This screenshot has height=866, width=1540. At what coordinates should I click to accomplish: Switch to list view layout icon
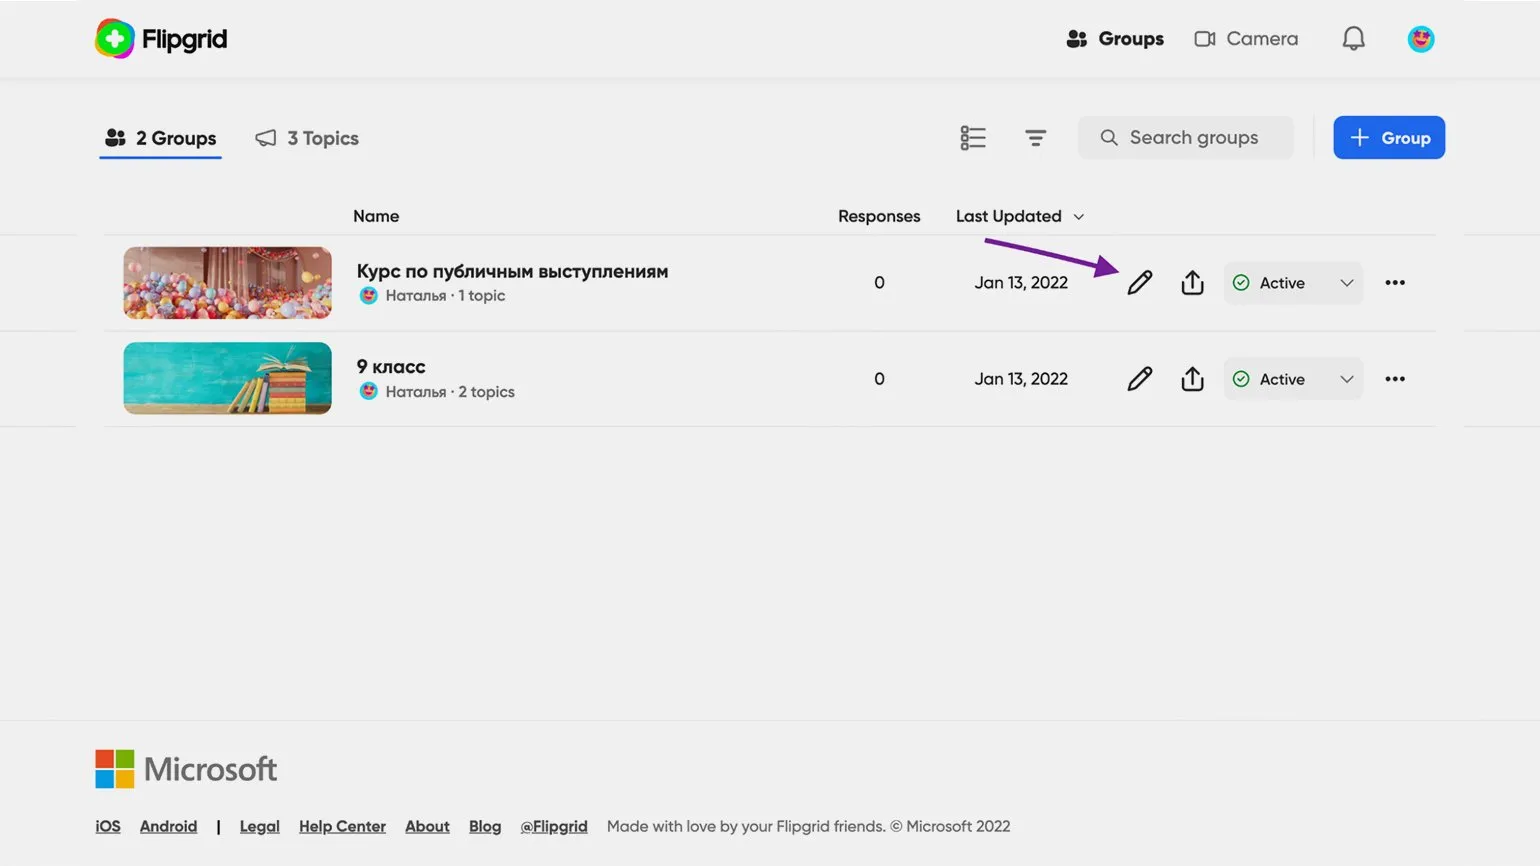pyautogui.click(x=972, y=138)
